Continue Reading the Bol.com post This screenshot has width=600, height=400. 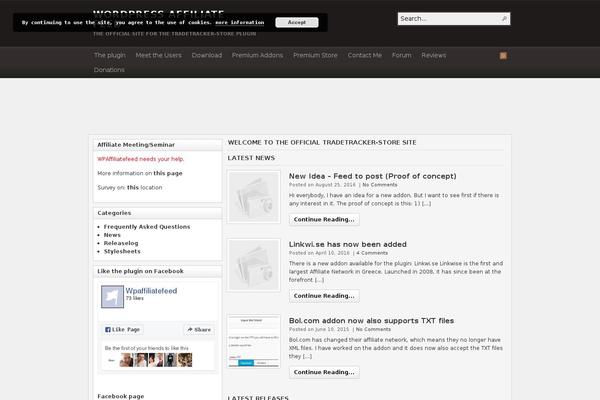point(324,372)
